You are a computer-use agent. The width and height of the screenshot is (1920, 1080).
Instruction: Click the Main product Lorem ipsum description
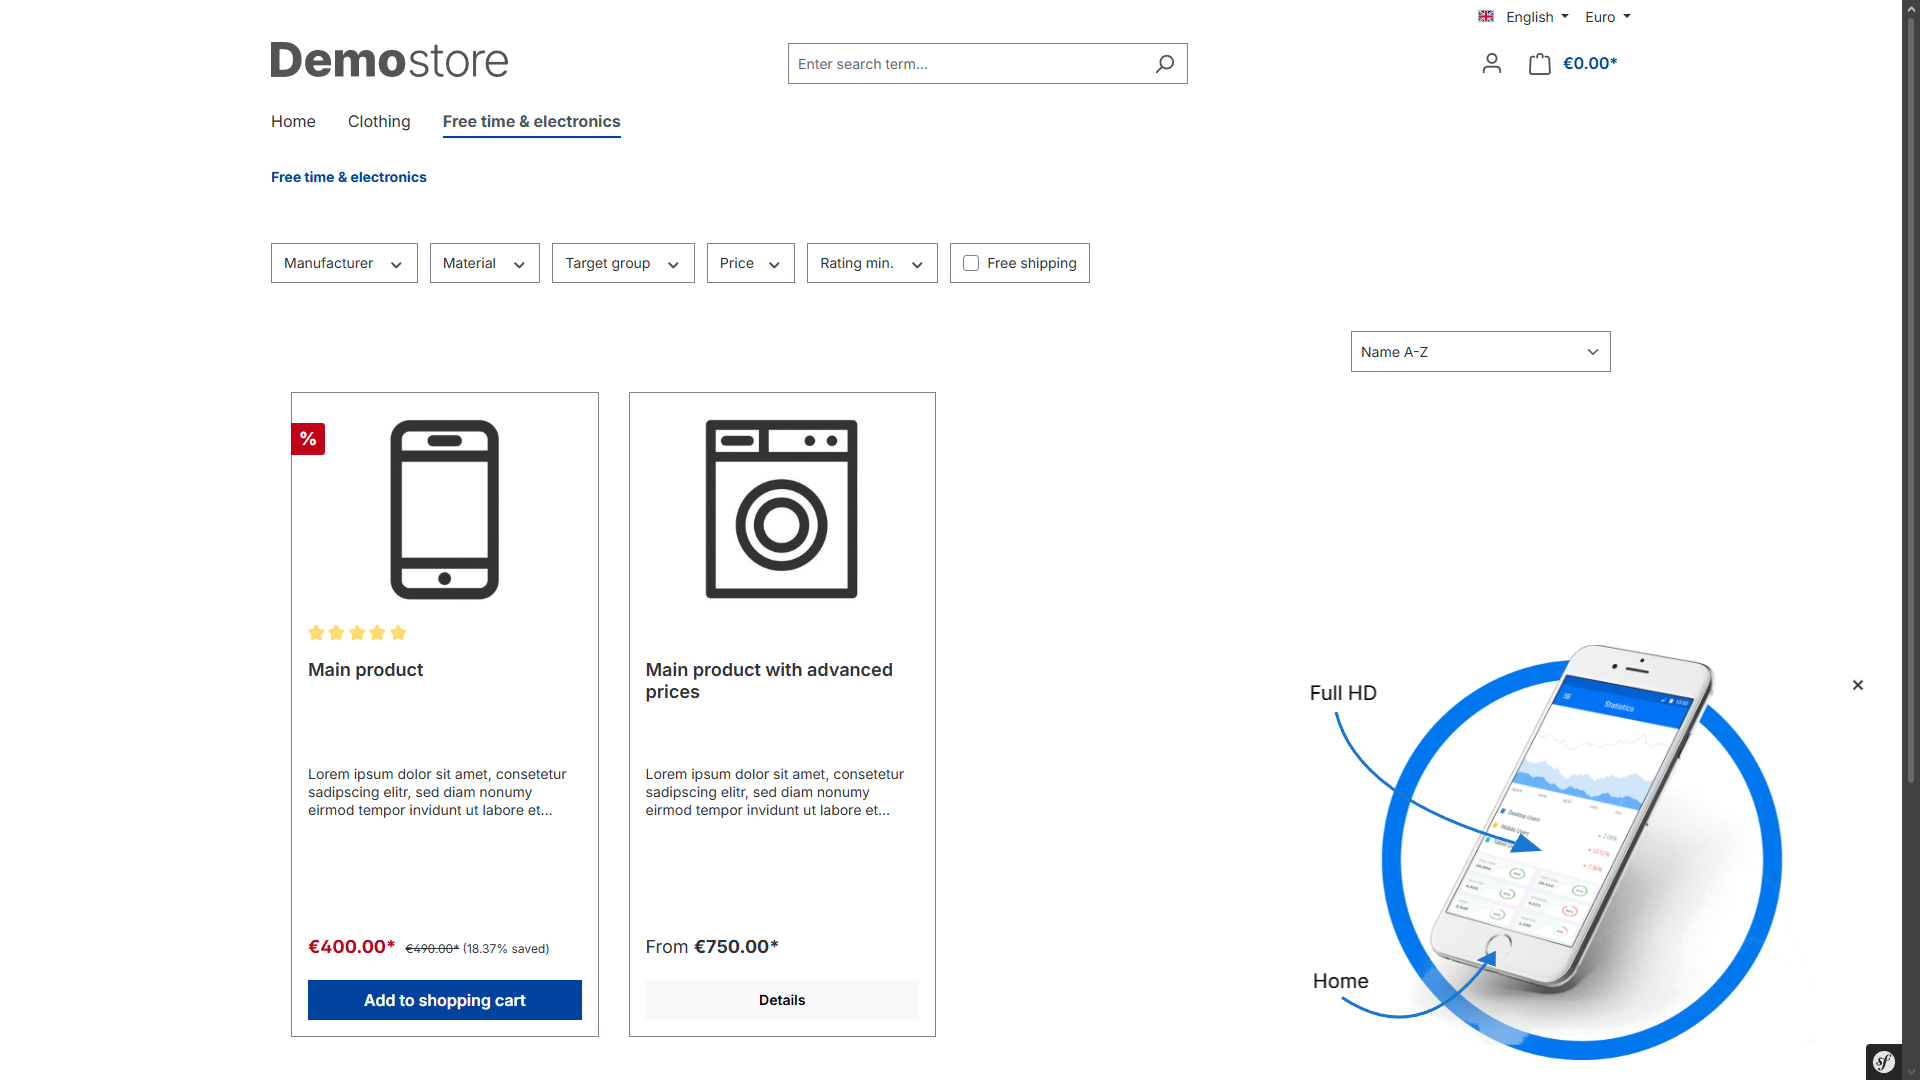(437, 792)
